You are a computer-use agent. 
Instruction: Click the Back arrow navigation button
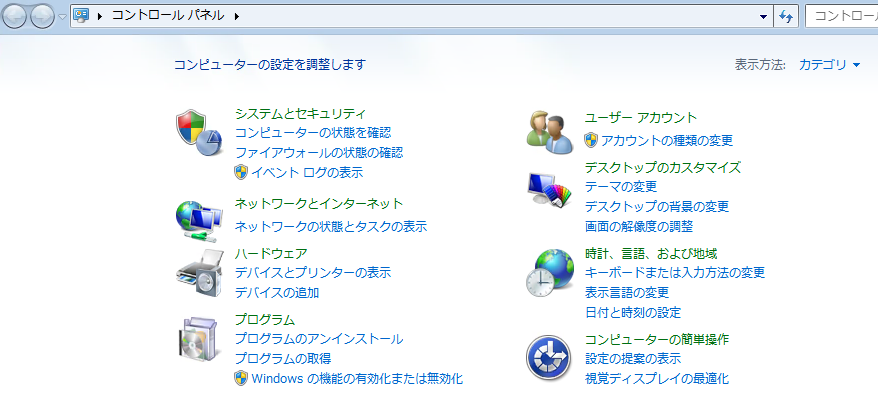click(x=15, y=17)
